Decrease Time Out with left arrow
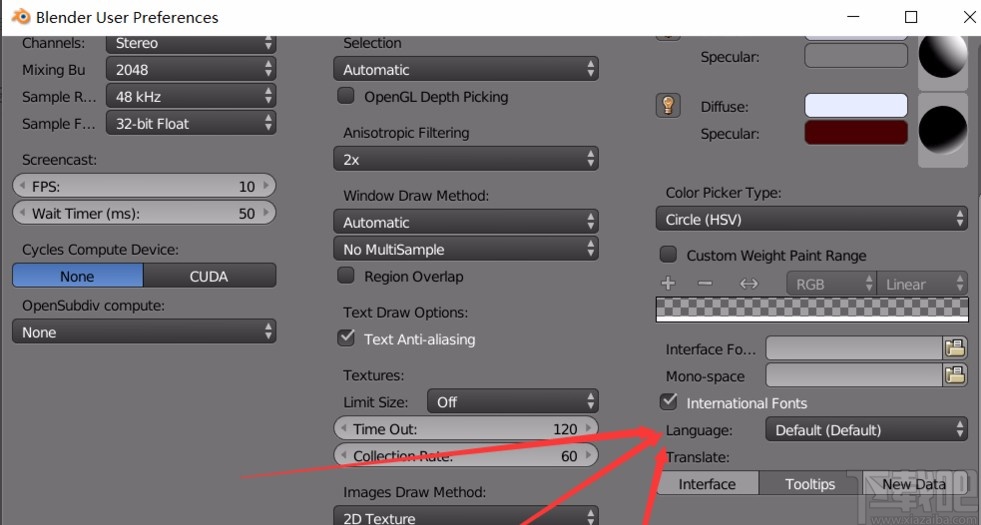The image size is (981, 525). pos(343,429)
